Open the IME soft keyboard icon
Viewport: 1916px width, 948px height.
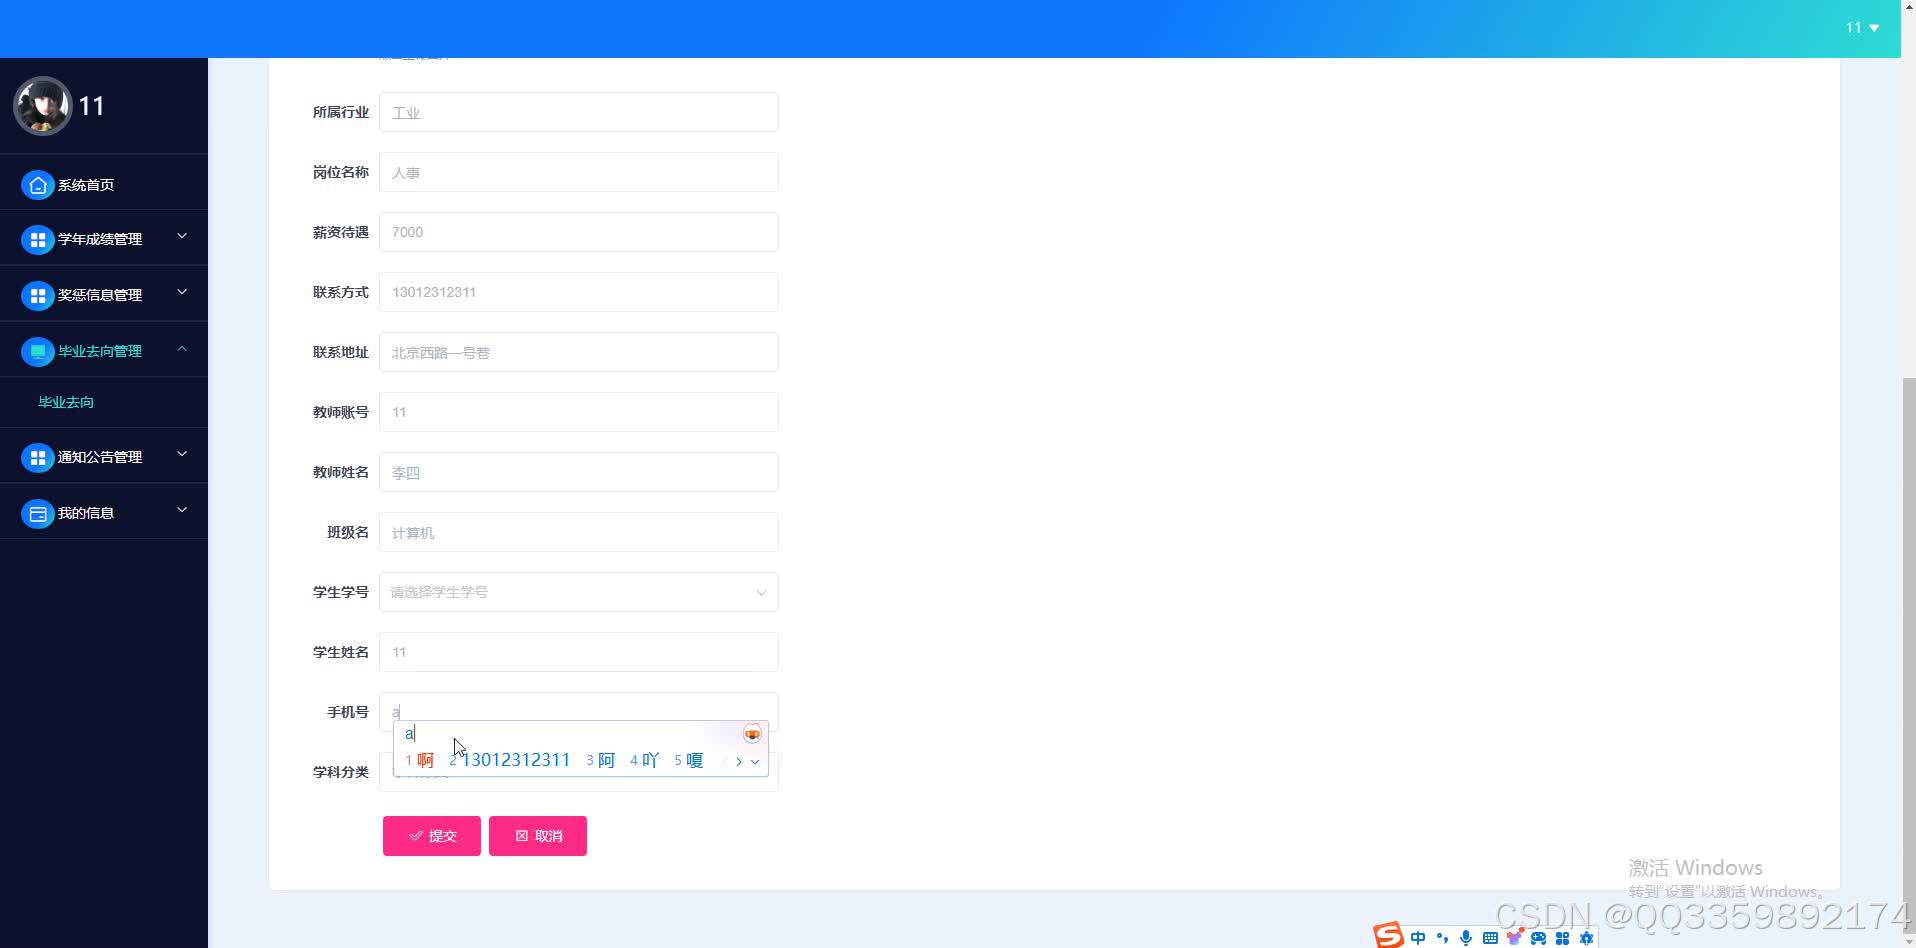point(1490,938)
